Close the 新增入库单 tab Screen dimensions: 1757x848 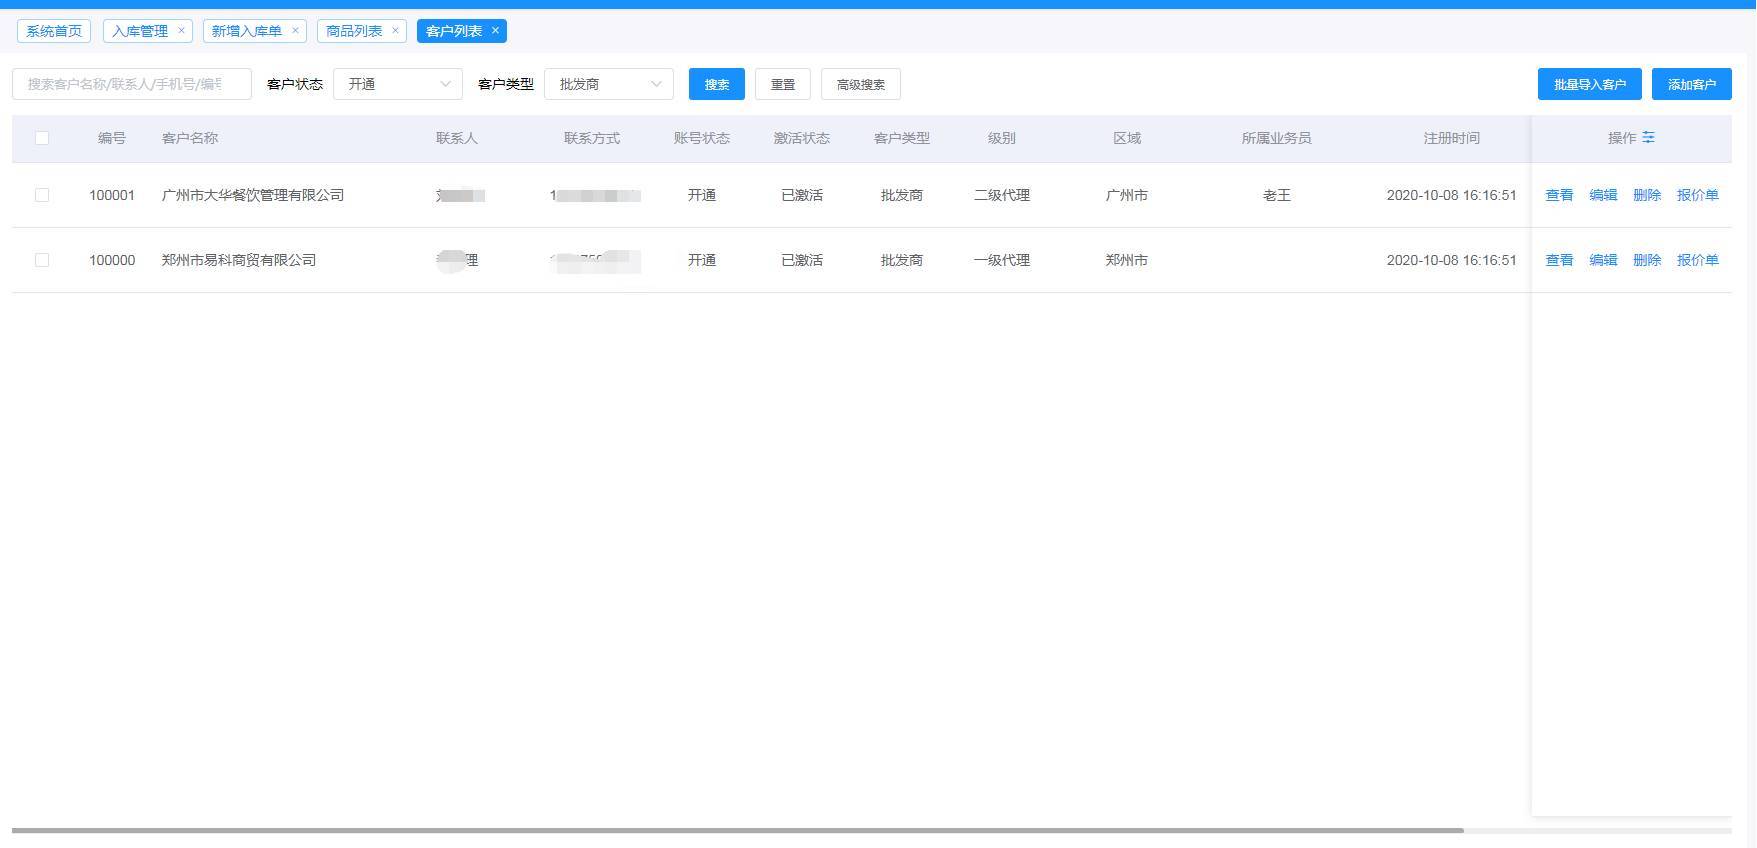(x=295, y=31)
